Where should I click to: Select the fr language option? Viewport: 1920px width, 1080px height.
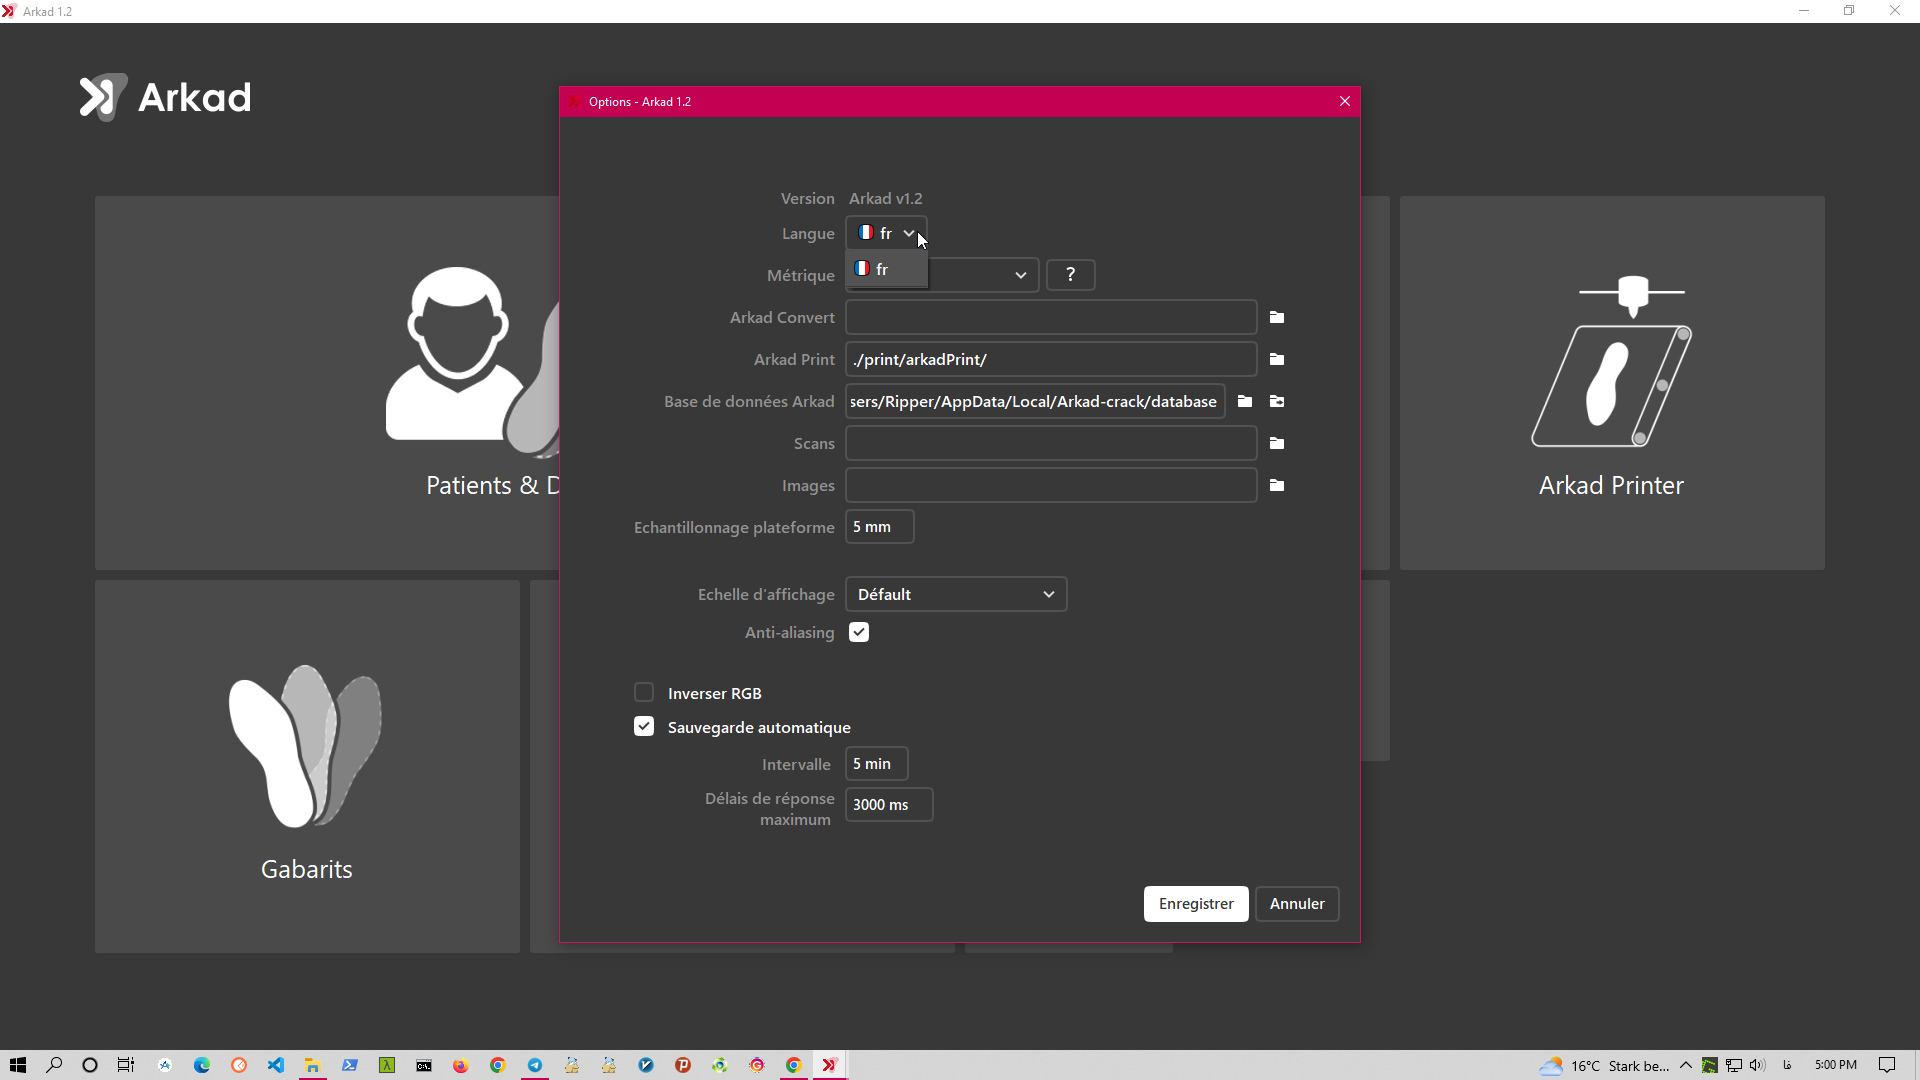[x=886, y=269]
